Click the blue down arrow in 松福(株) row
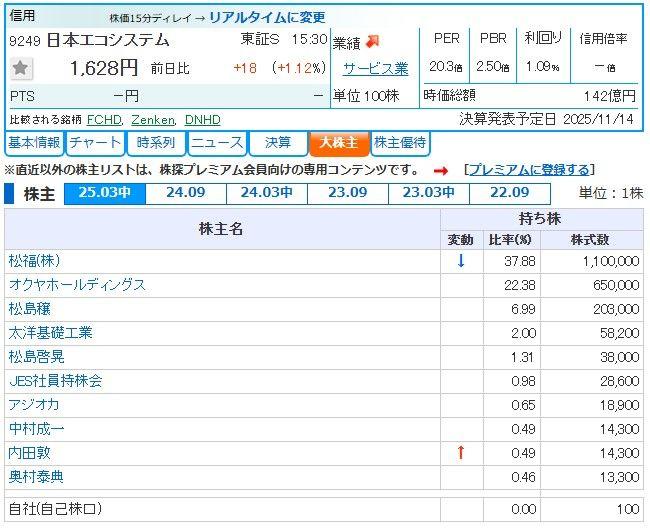The height and width of the screenshot is (528, 650). [461, 261]
